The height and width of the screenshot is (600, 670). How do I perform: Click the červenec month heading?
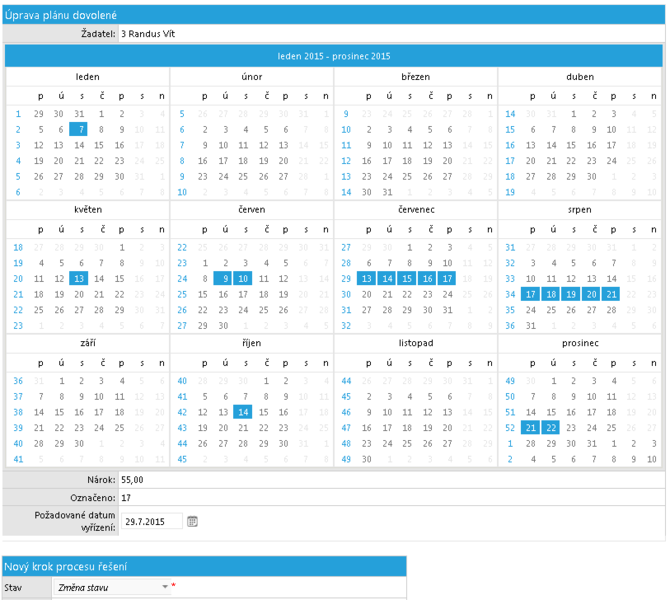tap(416, 209)
